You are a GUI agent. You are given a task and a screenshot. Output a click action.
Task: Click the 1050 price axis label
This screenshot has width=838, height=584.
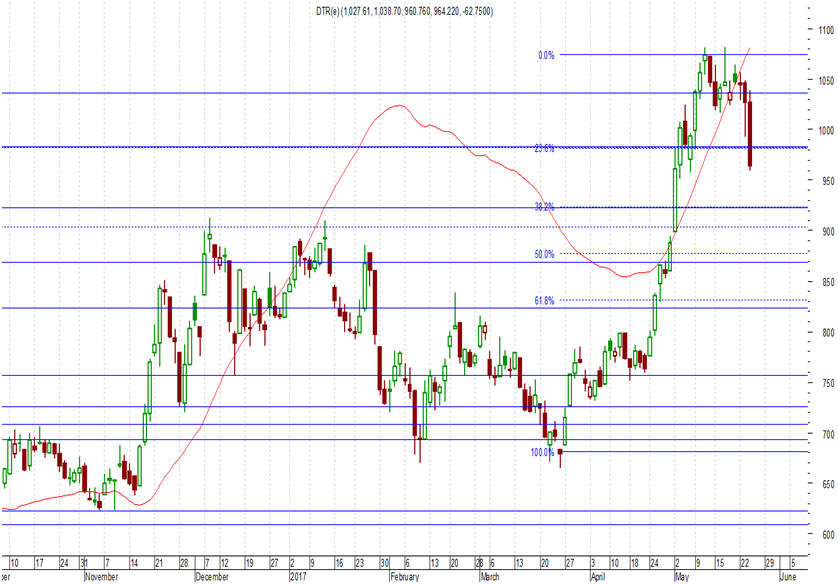click(826, 81)
